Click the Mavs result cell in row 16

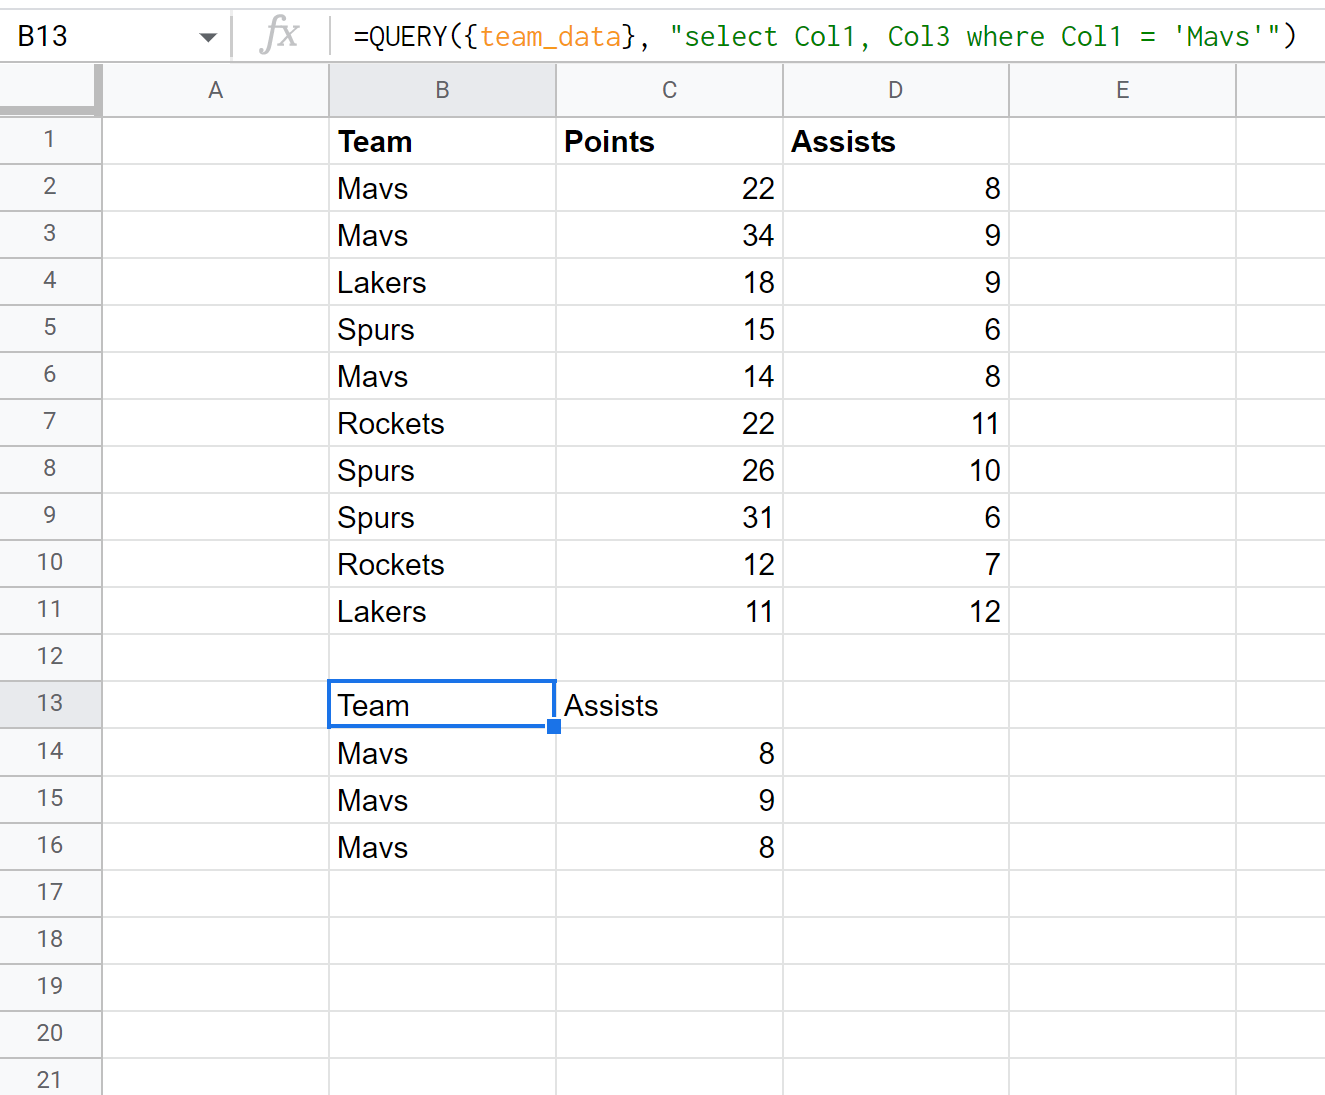tap(442, 847)
